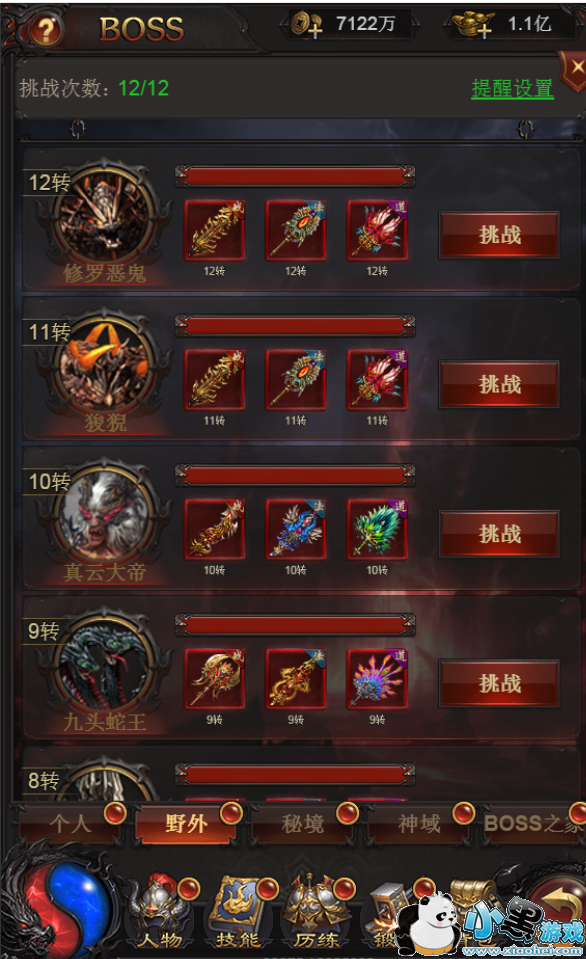Image resolution: width=586 pixels, height=959 pixels.
Task: View the 12转 warrior sword reward icon
Action: (215, 231)
